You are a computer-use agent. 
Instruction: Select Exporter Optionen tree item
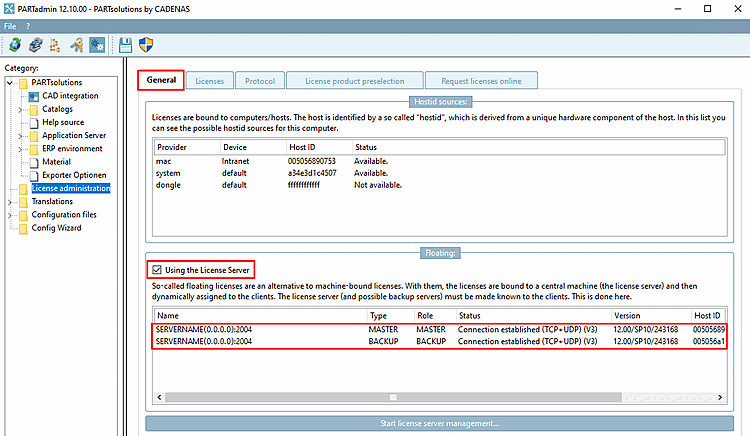click(x=74, y=175)
